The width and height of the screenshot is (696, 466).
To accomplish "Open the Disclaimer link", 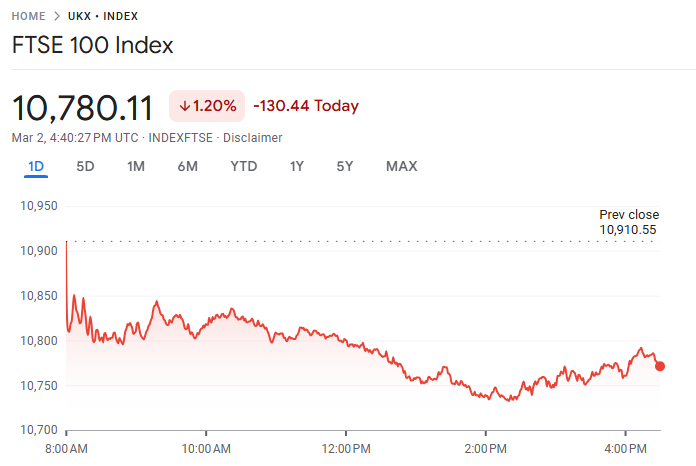I will [x=252, y=137].
